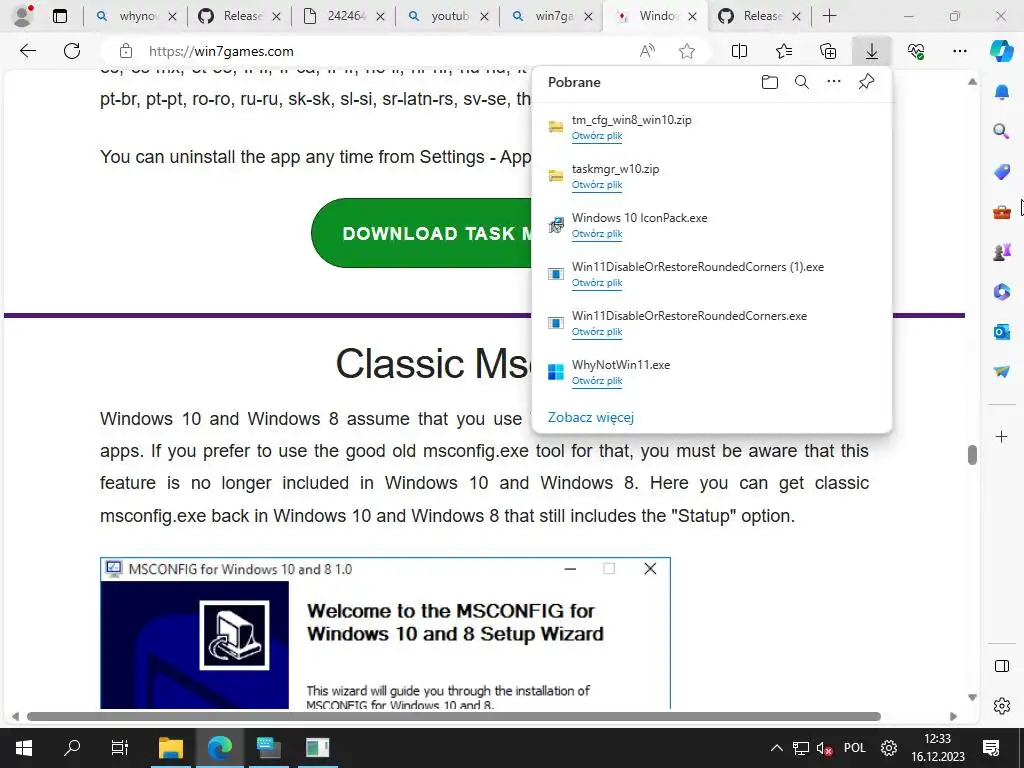The width and height of the screenshot is (1024, 768).
Task: Open the MSCONFIG setup wizard screenshot
Action: coord(385,633)
